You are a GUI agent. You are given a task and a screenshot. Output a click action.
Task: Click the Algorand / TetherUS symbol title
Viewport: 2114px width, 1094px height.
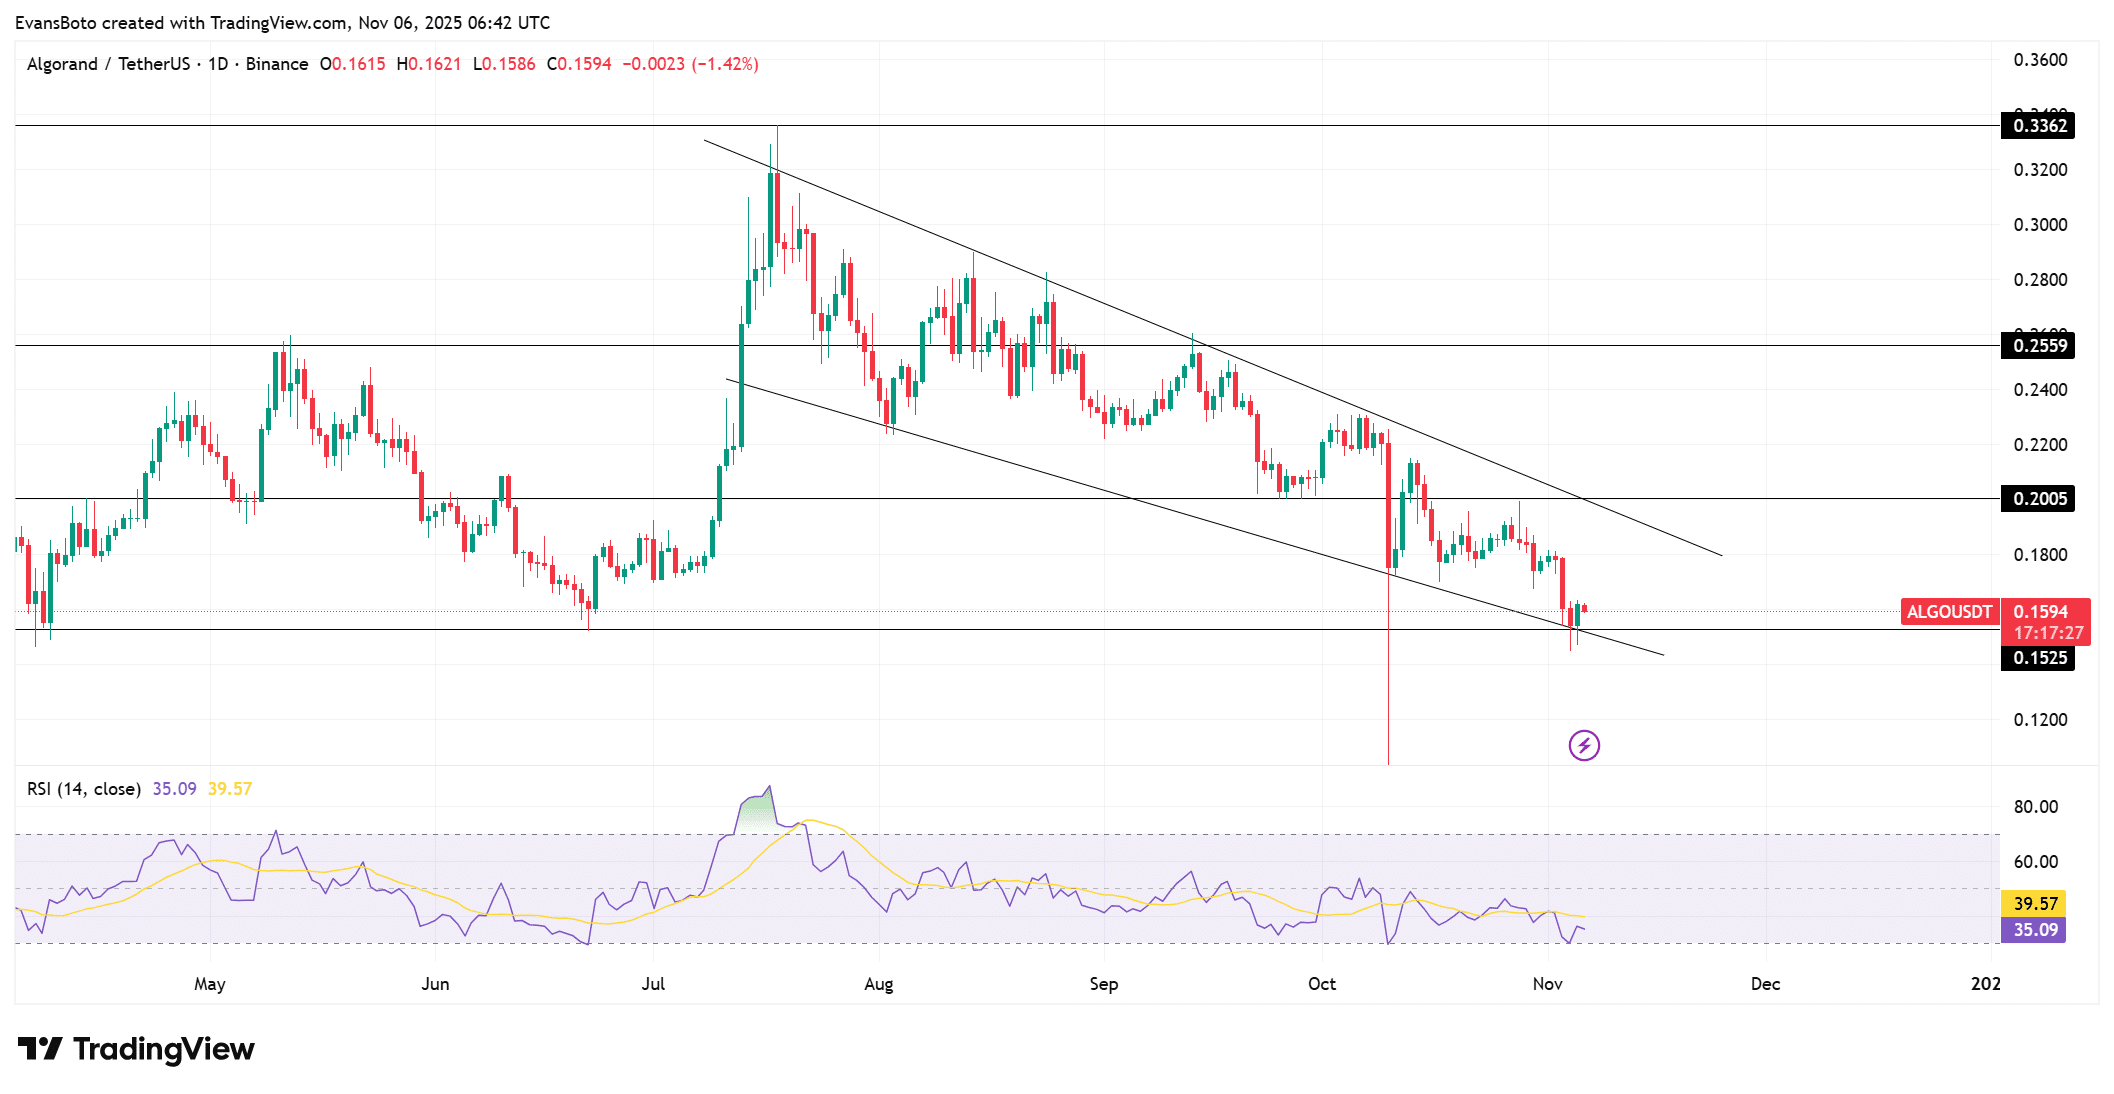(x=108, y=64)
